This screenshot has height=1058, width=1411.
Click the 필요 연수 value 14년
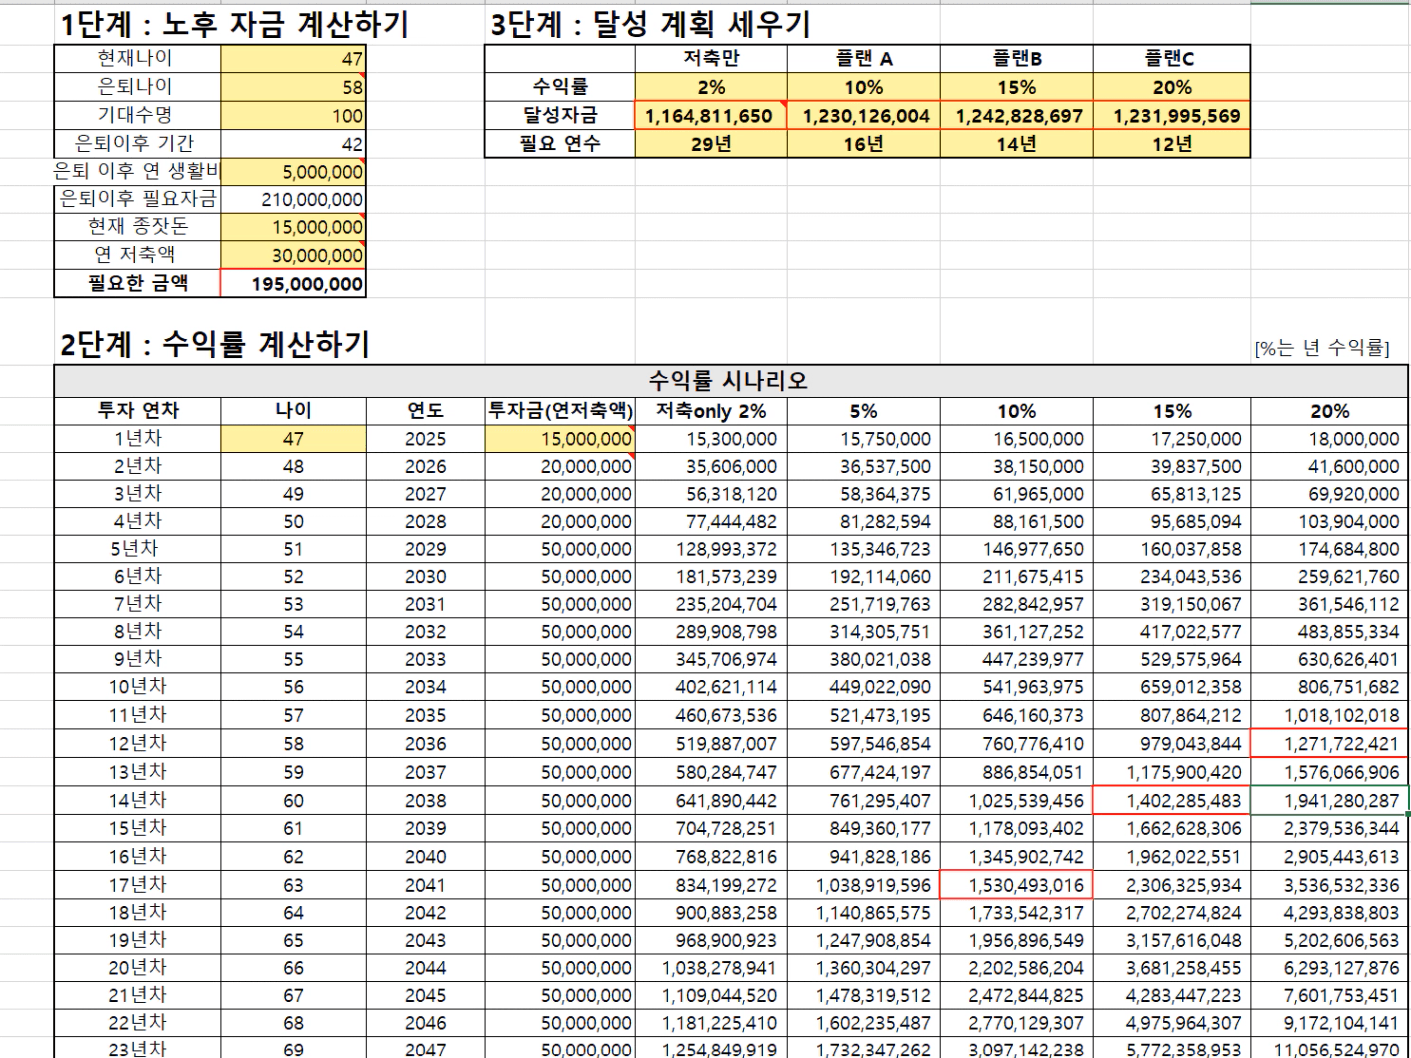(1017, 144)
